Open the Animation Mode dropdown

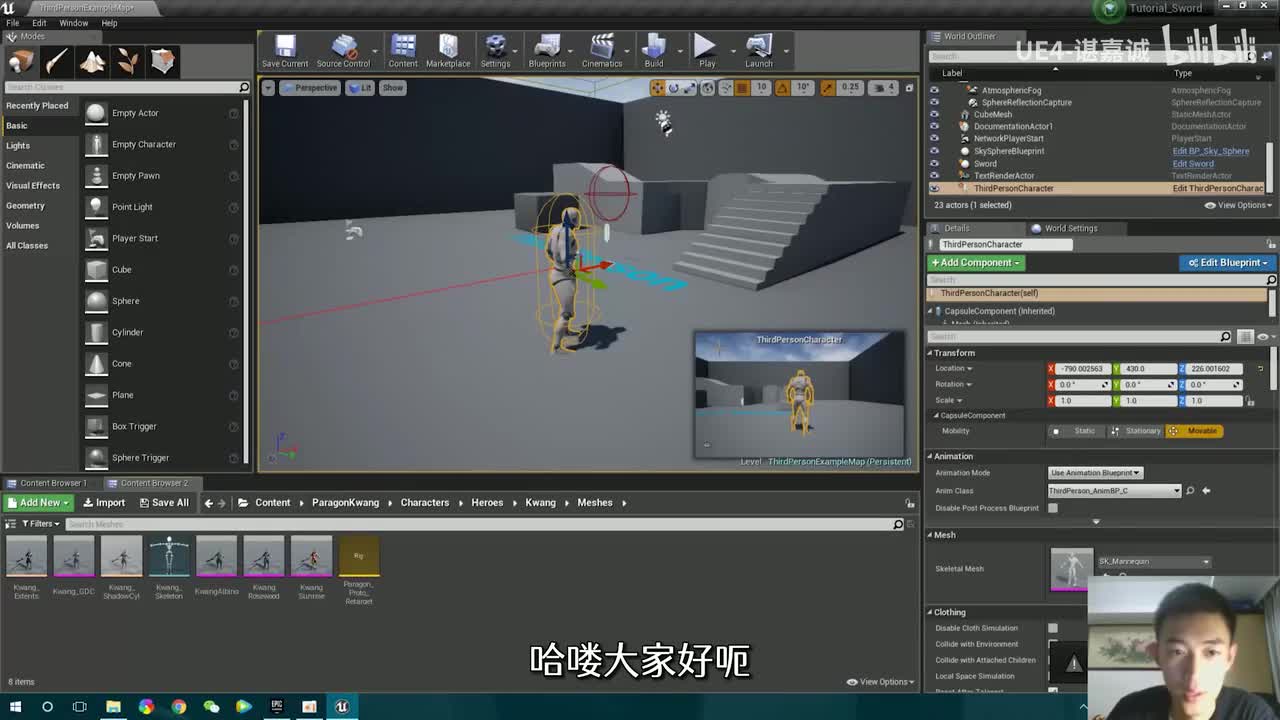point(1095,473)
